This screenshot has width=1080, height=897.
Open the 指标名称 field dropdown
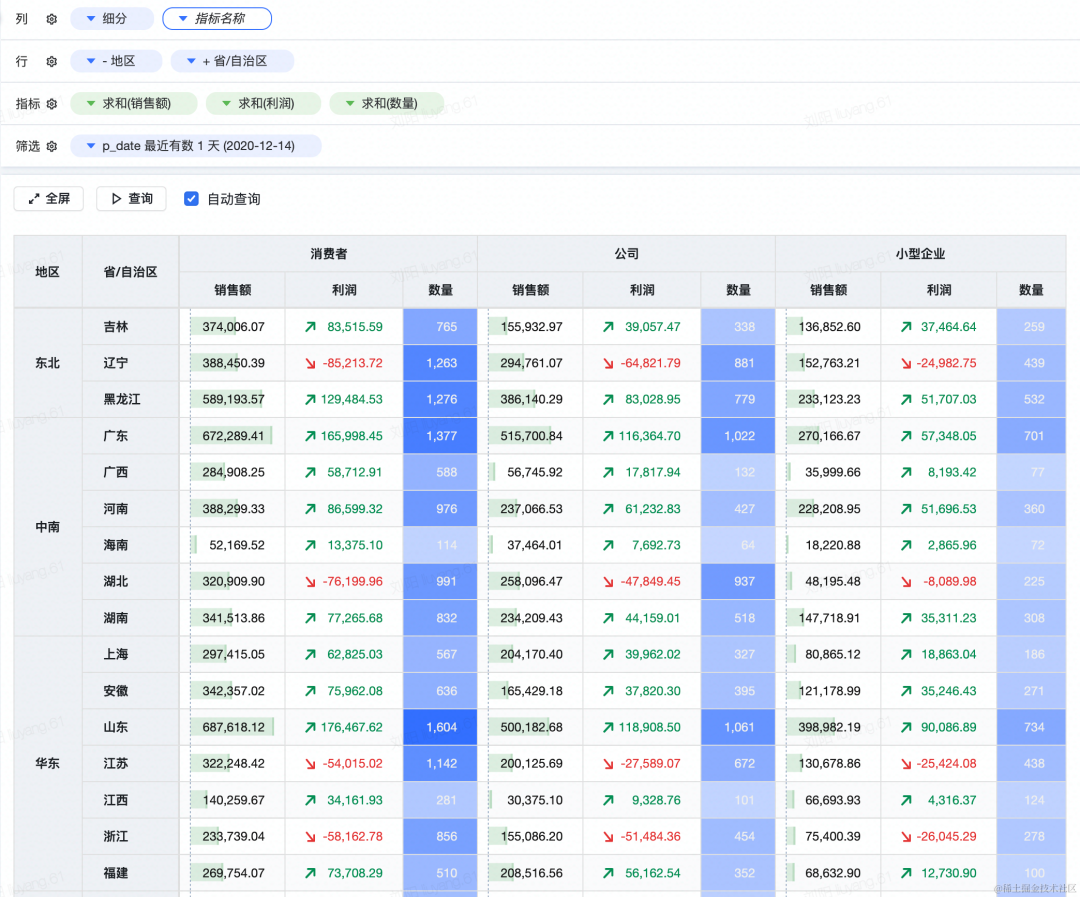(x=181, y=18)
